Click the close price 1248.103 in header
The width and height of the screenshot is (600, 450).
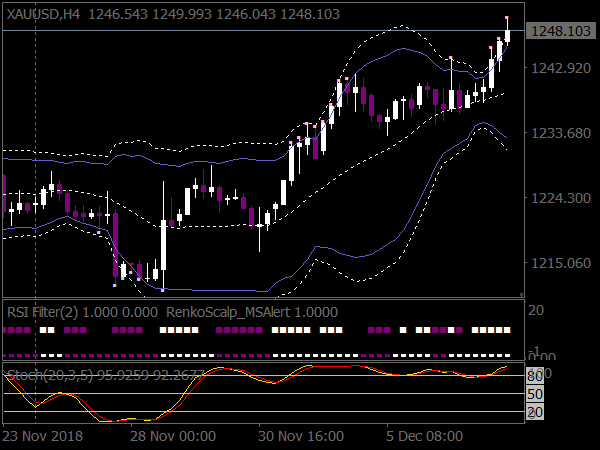pyautogui.click(x=310, y=15)
